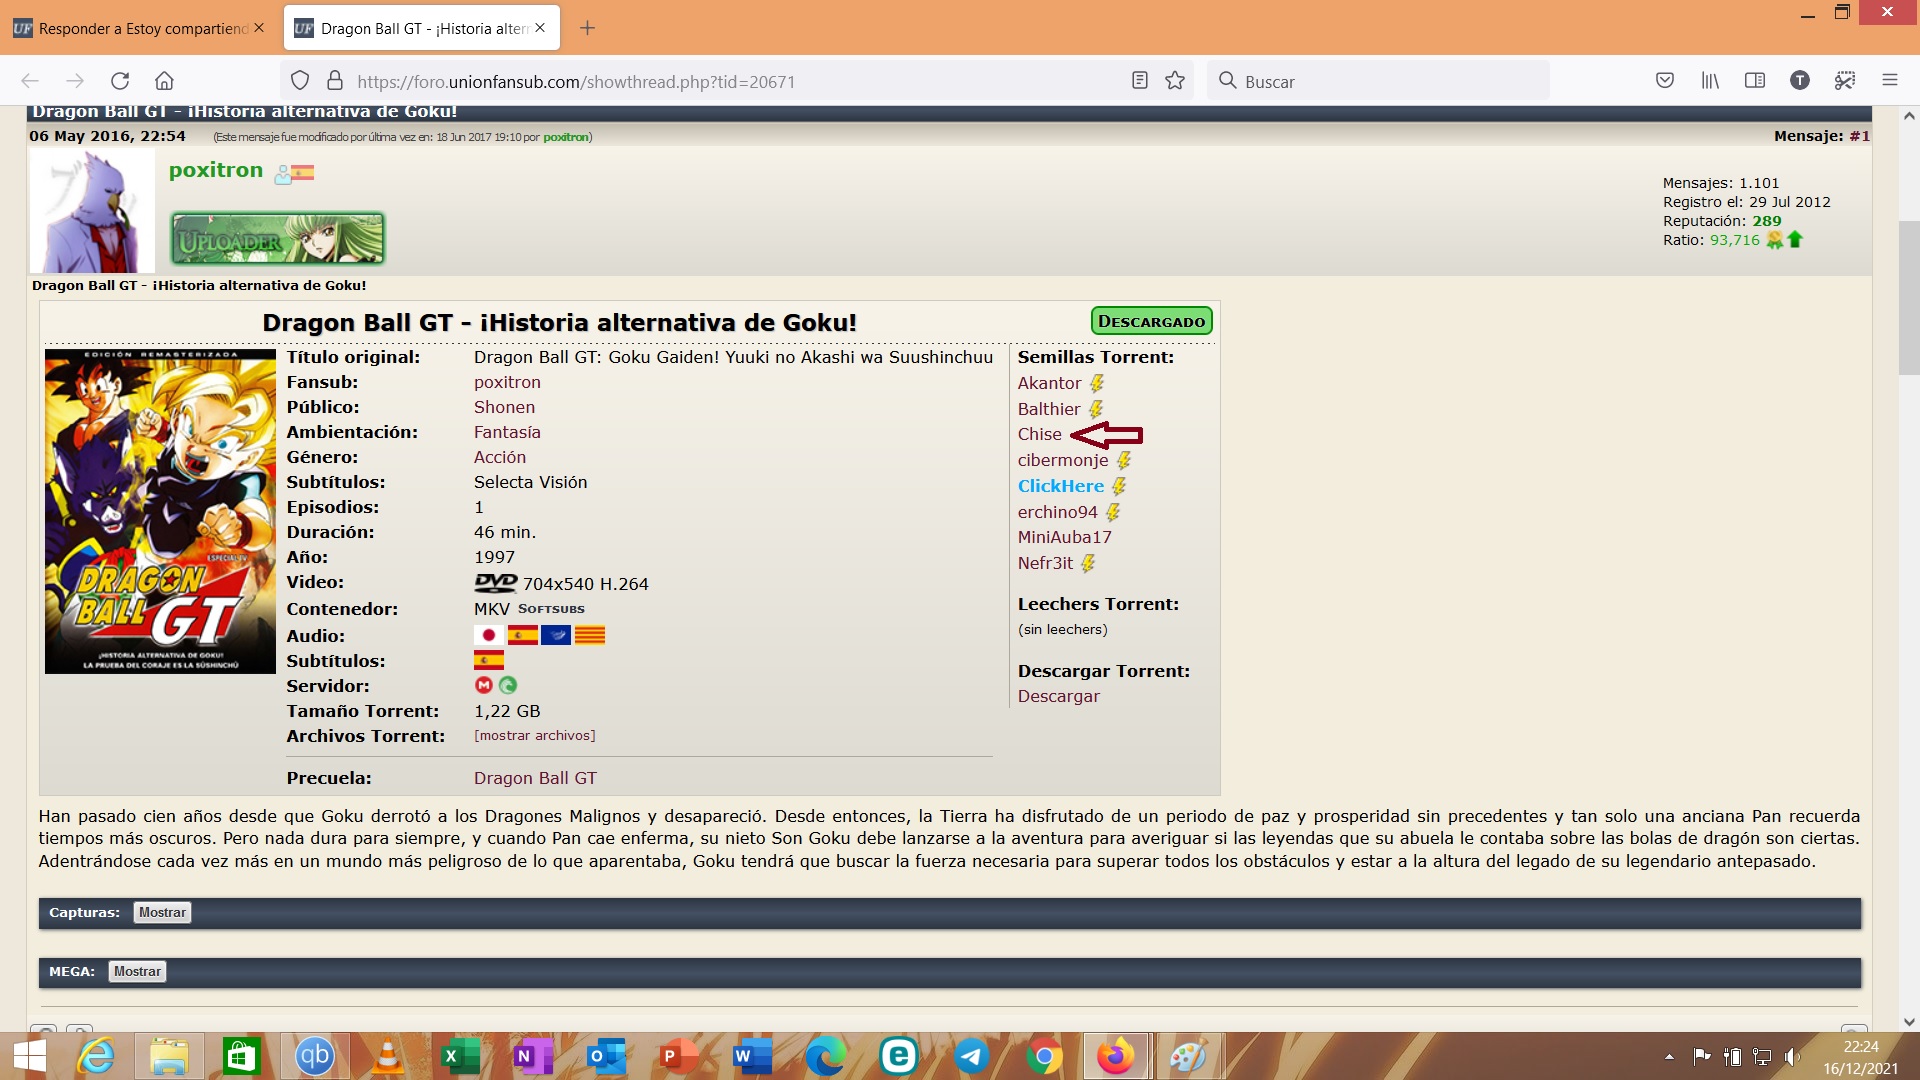Click the Catalan audio flag
1920x1080 pixels.
(x=590, y=635)
